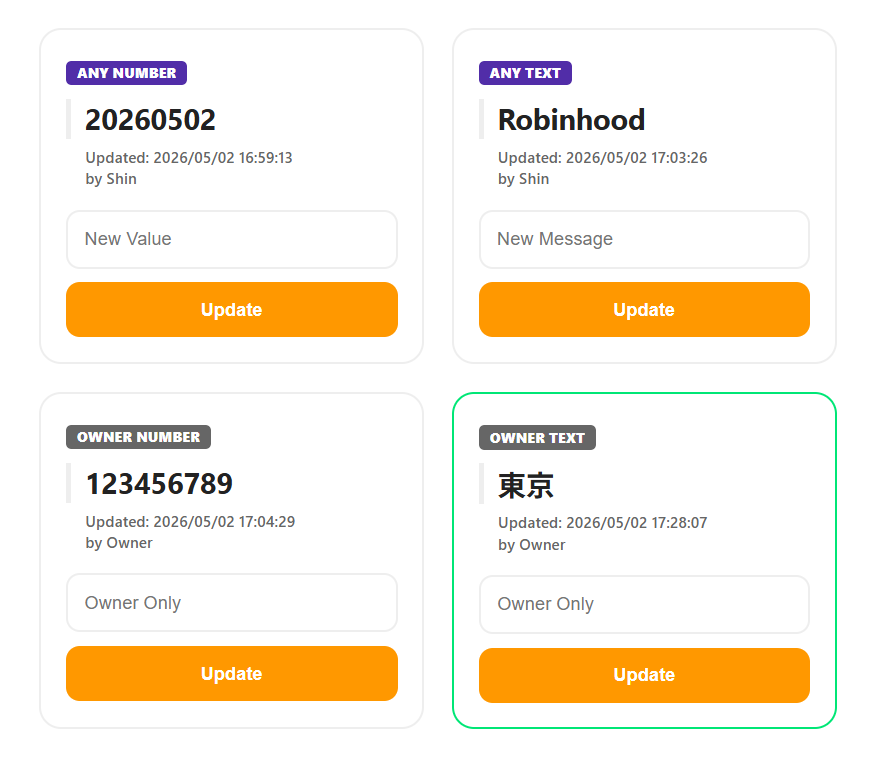Click 'by Owner' in Owner Text card
This screenshot has height=757, width=878.
tap(531, 545)
